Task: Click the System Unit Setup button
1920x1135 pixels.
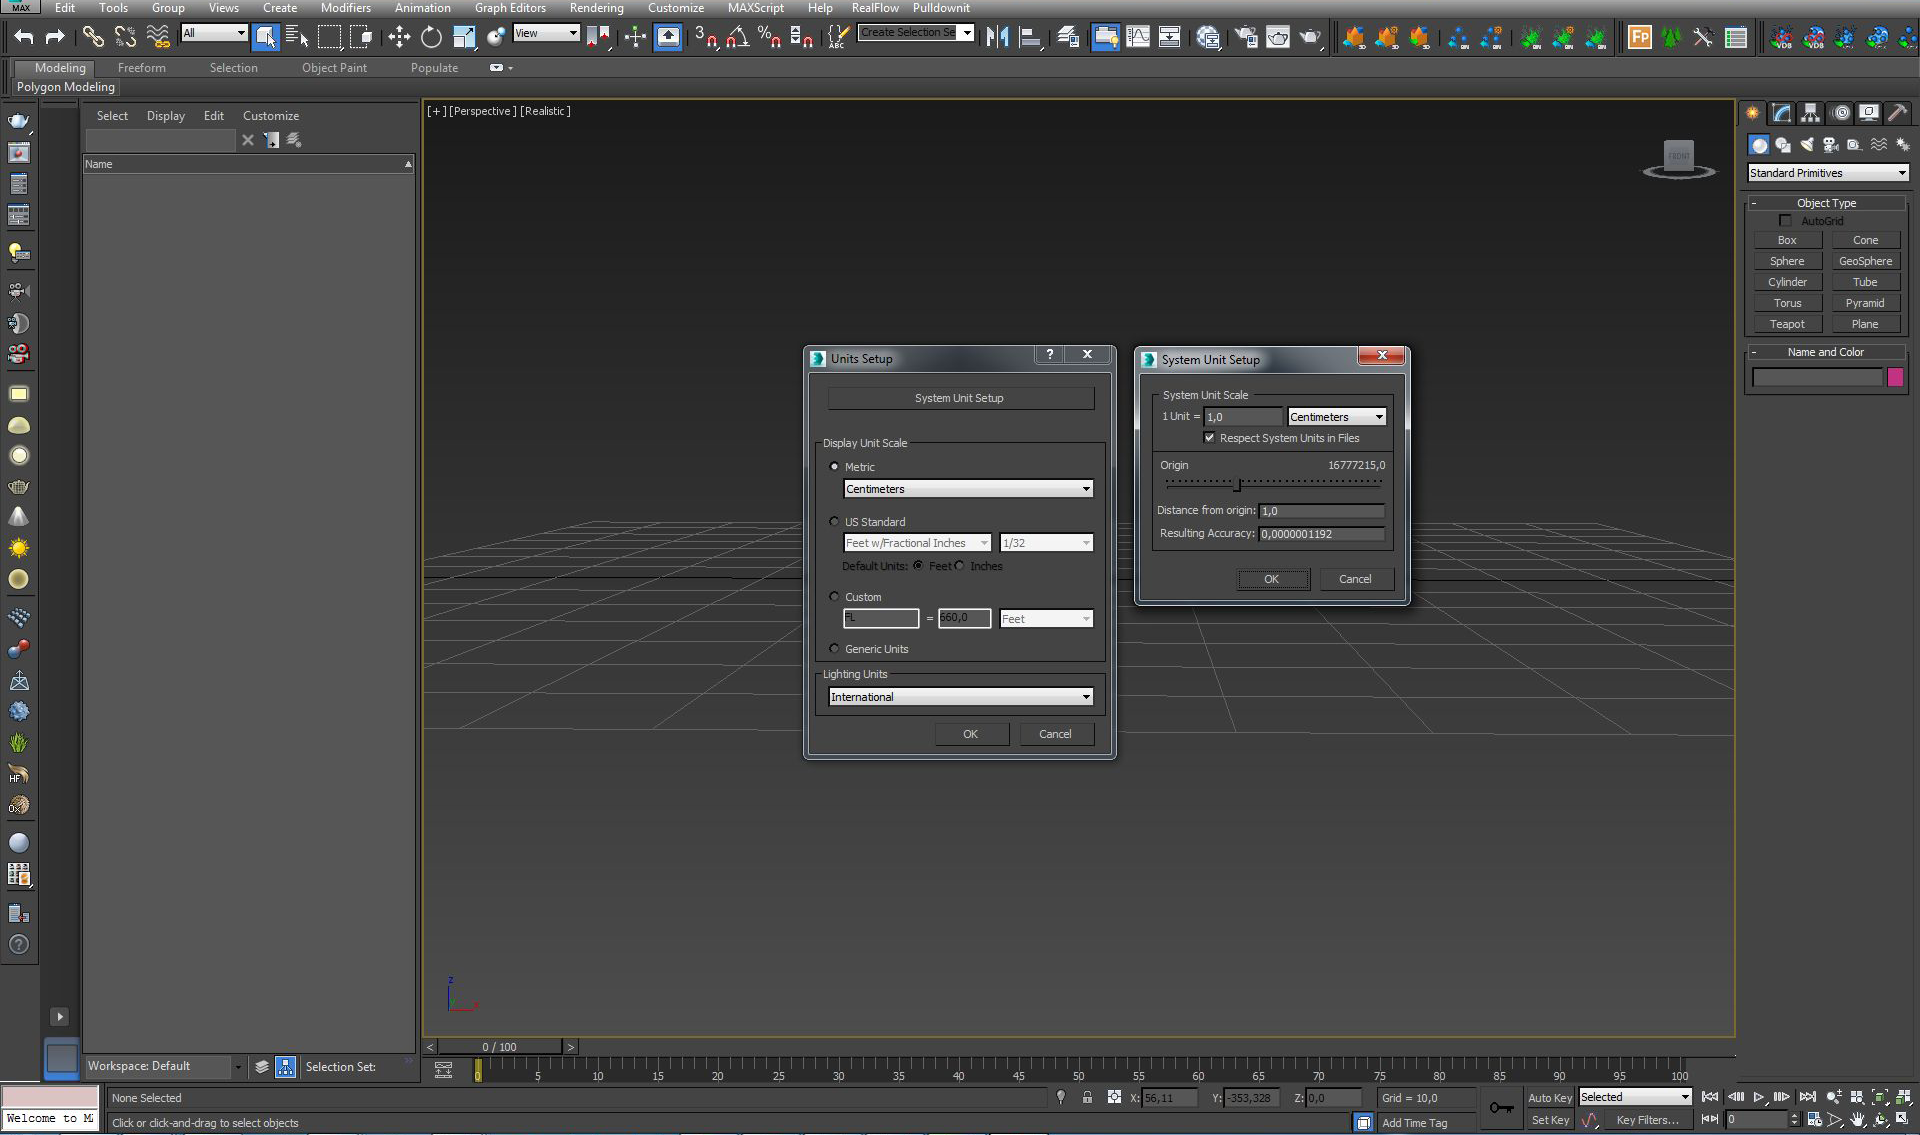Action: 960,398
